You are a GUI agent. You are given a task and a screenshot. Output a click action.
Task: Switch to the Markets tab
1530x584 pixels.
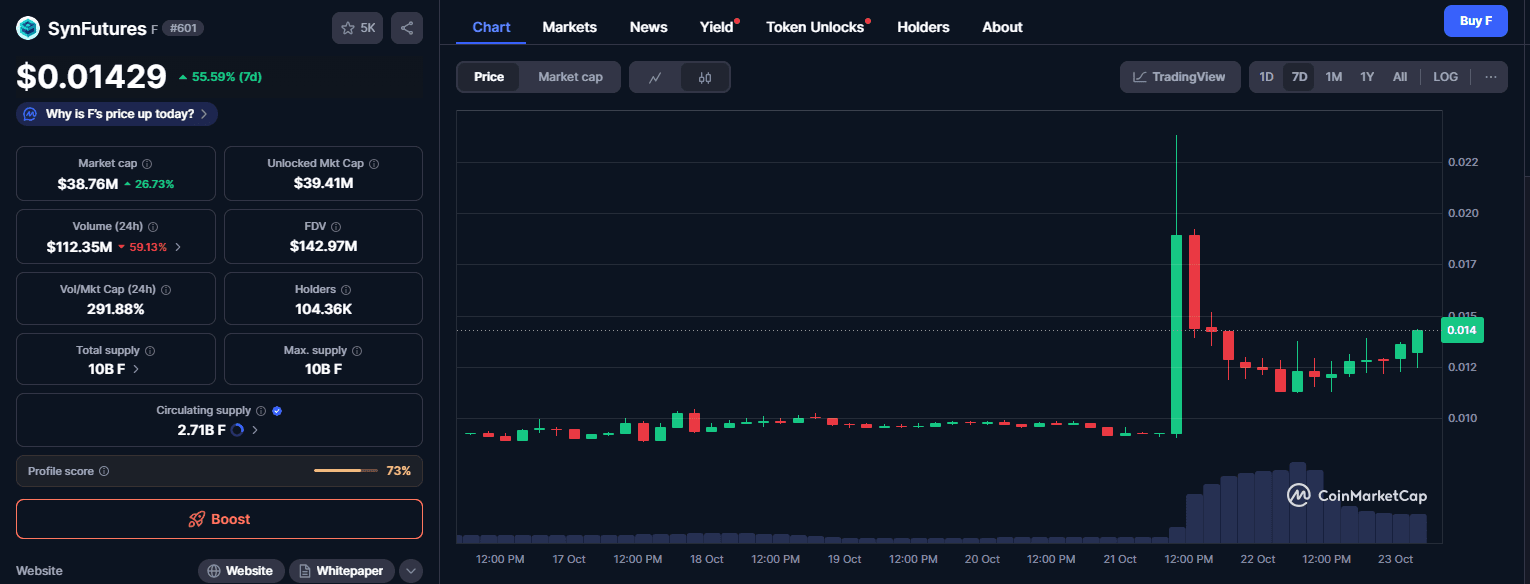[x=569, y=27]
